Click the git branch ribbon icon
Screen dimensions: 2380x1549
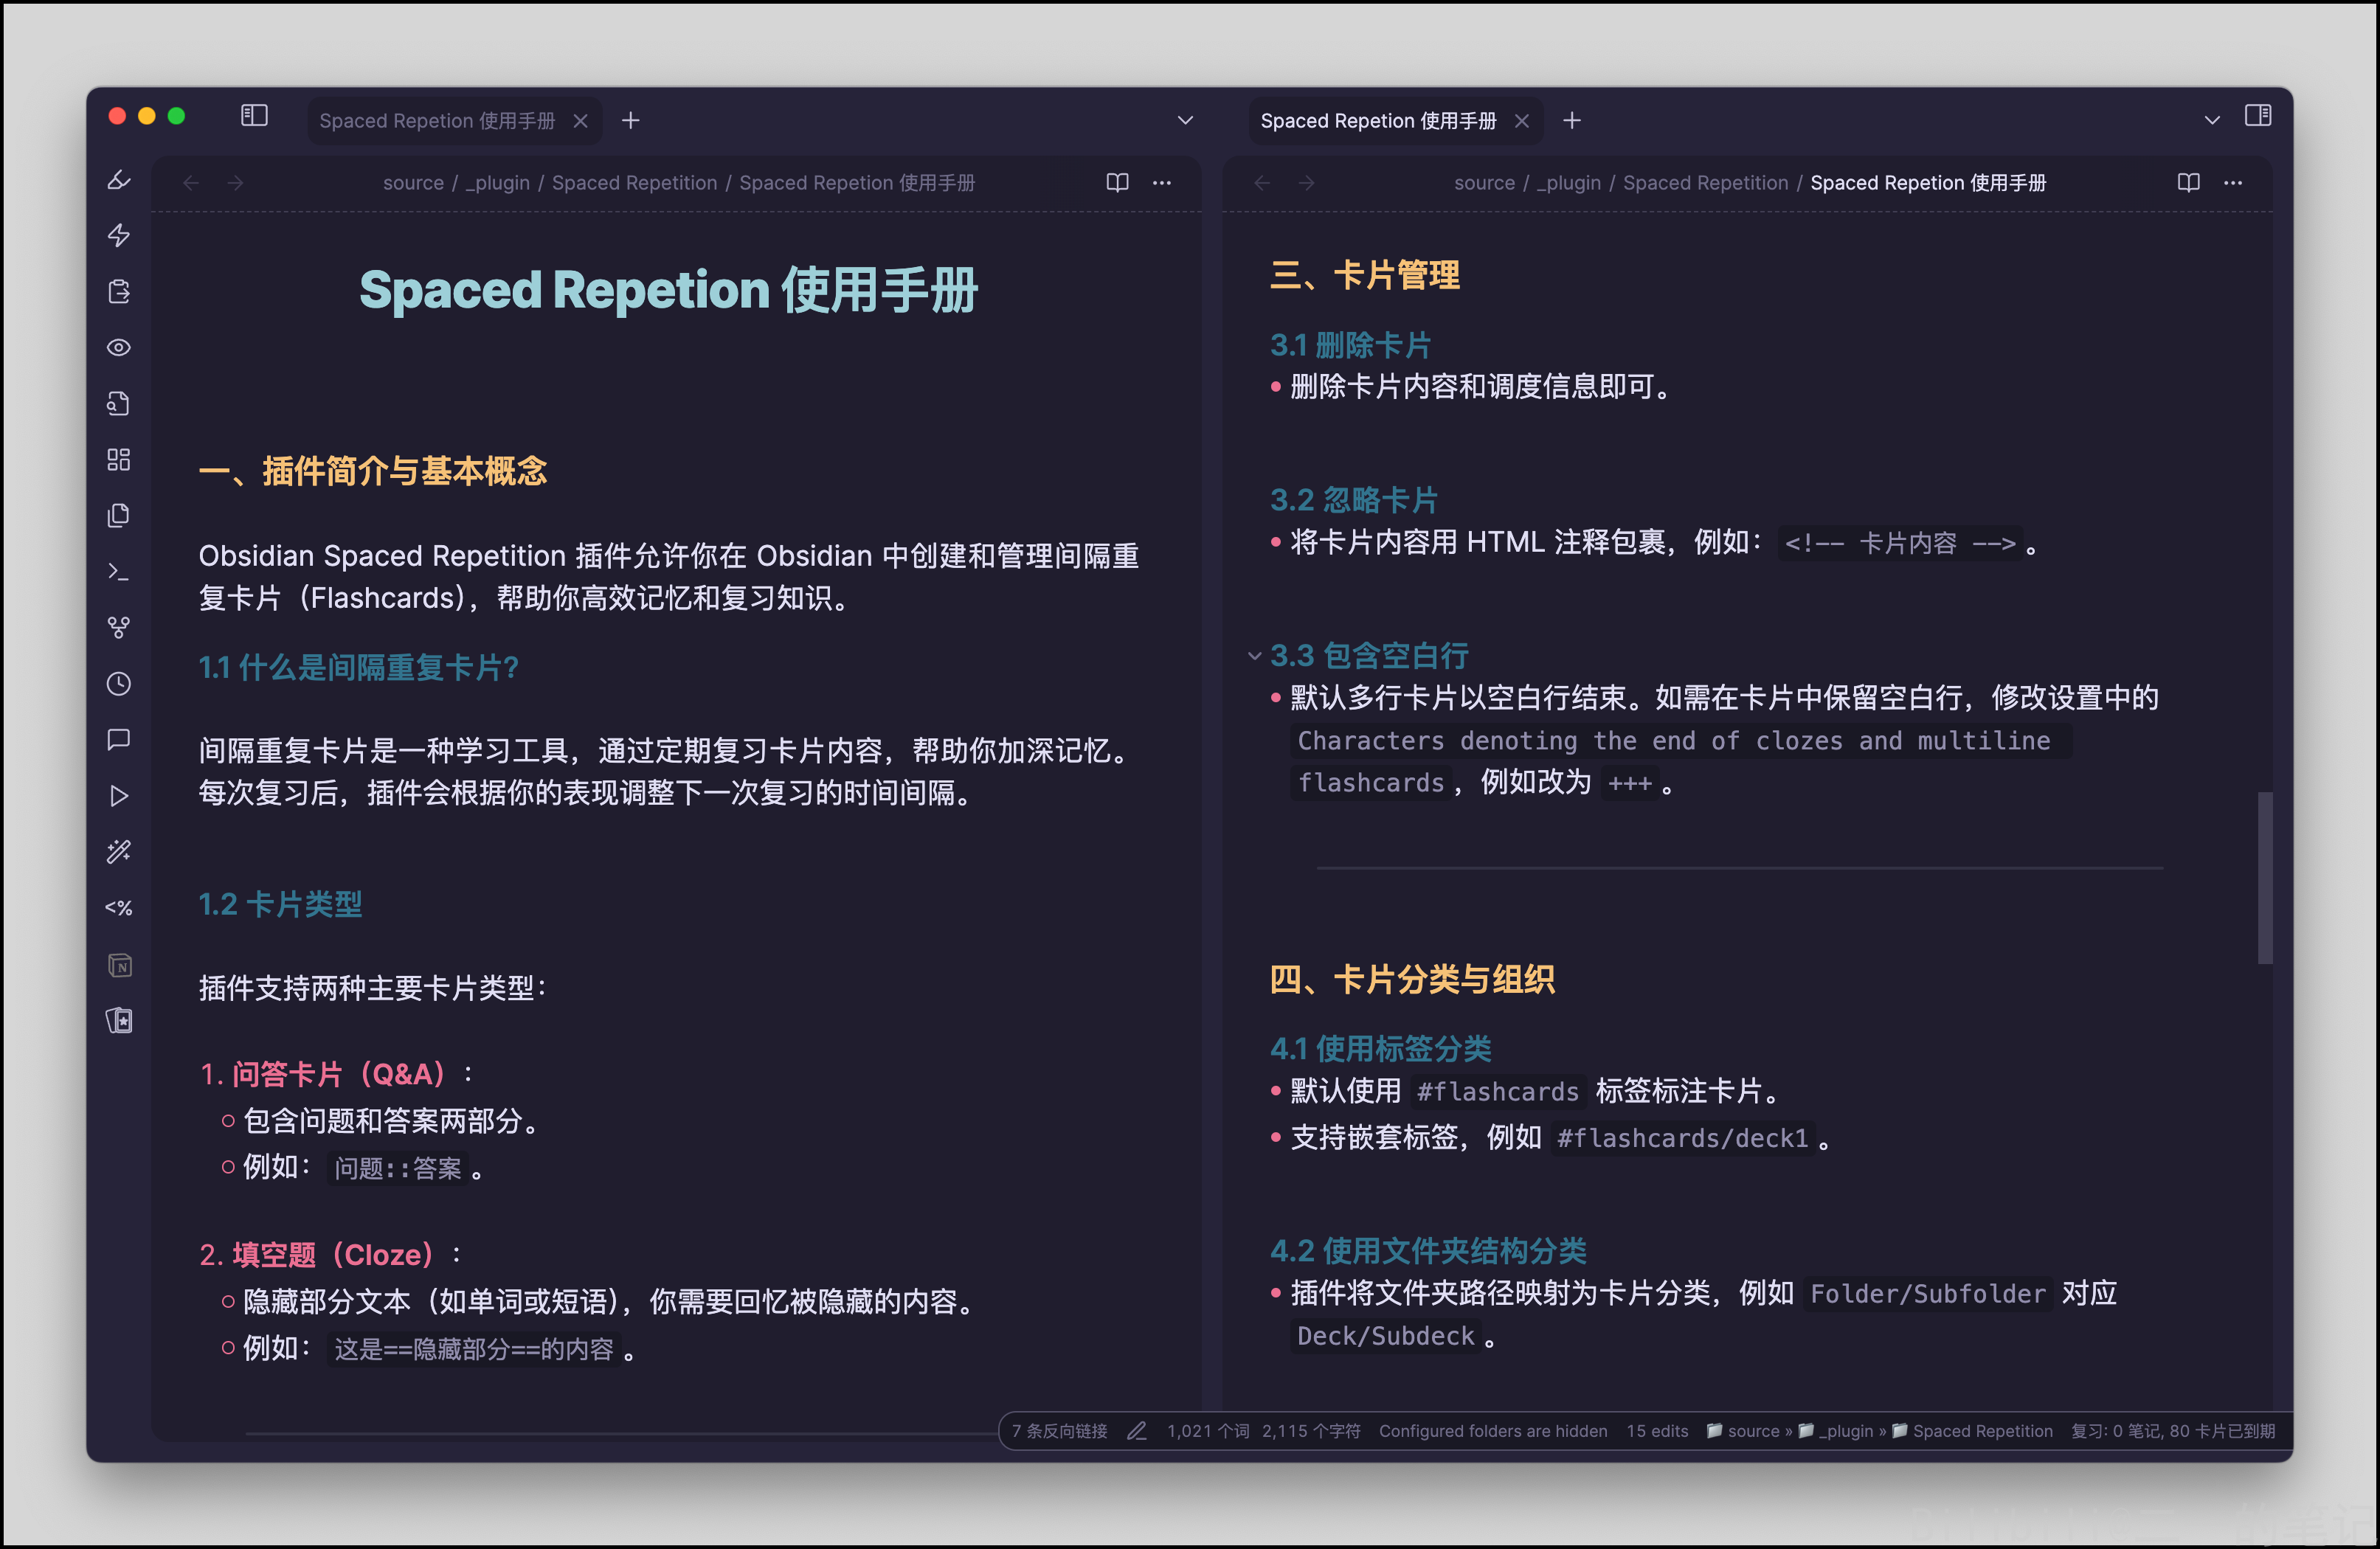[119, 627]
